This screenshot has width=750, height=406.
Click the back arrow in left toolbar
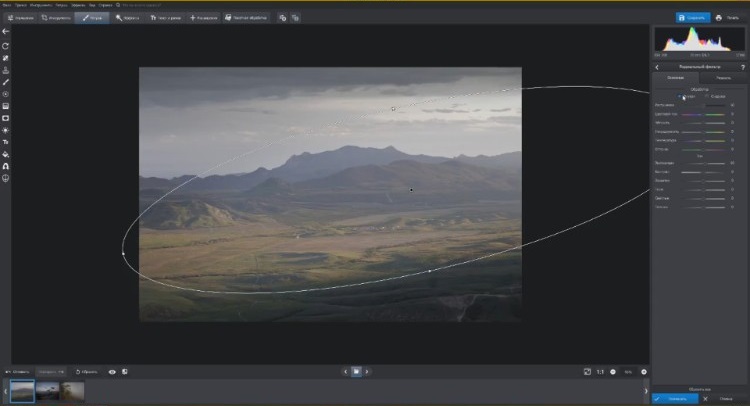click(x=6, y=32)
